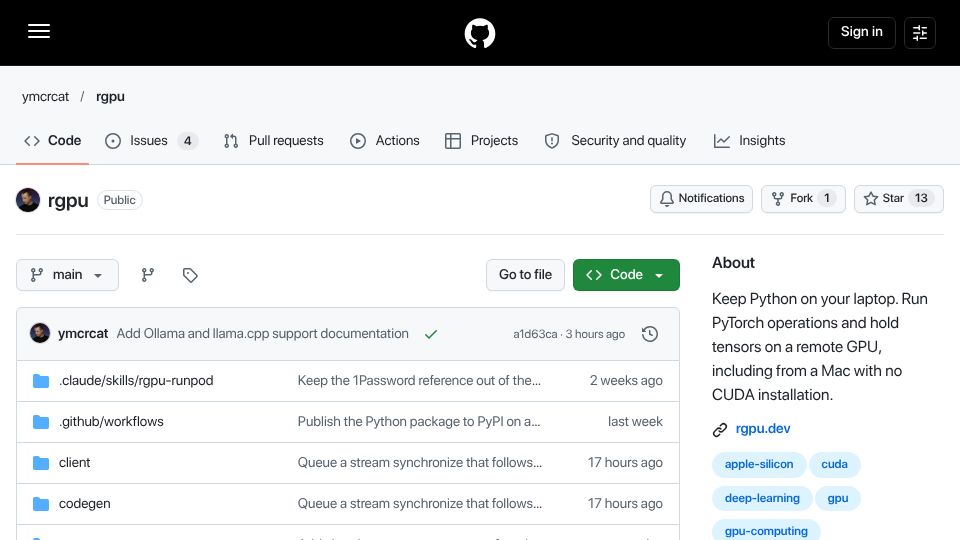Image resolution: width=960 pixels, height=540 pixels.
Task: Click the repository owner avatar beside rgpu title
Action: tap(28, 200)
